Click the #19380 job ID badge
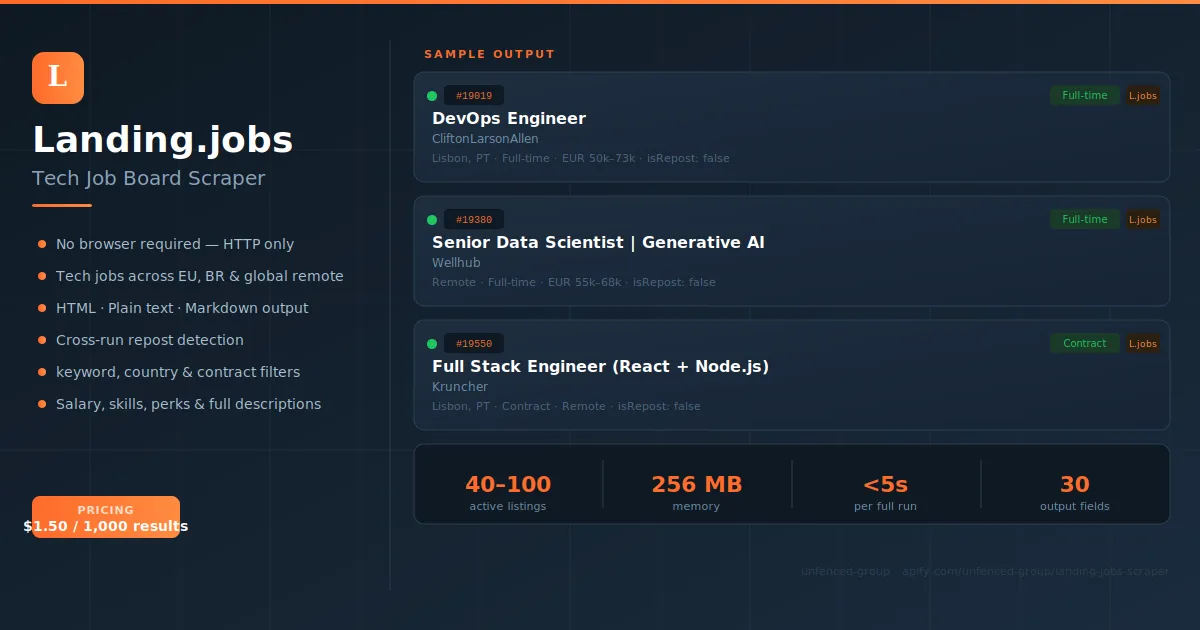Screen dimensions: 1200x630 coord(475,219)
